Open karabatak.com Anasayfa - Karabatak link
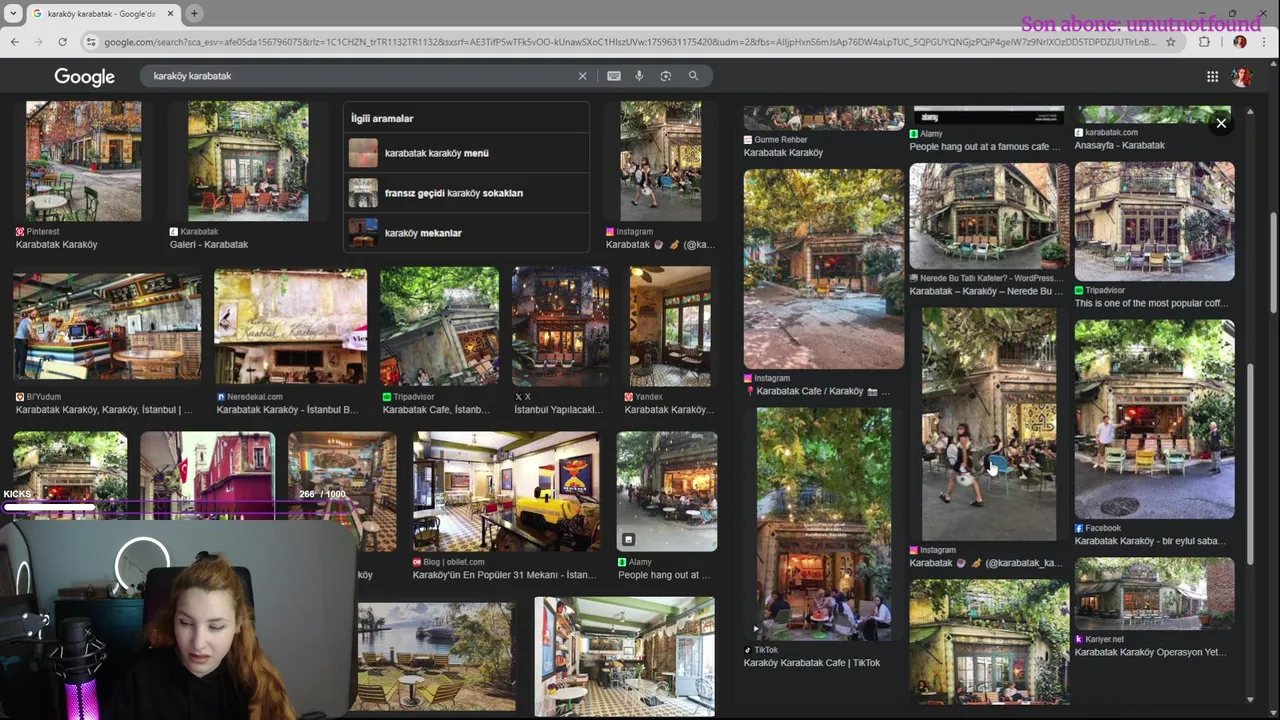The image size is (1280, 720). [x=1119, y=146]
